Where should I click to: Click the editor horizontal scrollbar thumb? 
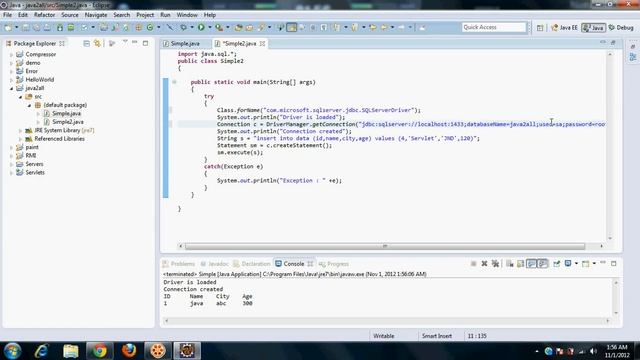point(384,246)
